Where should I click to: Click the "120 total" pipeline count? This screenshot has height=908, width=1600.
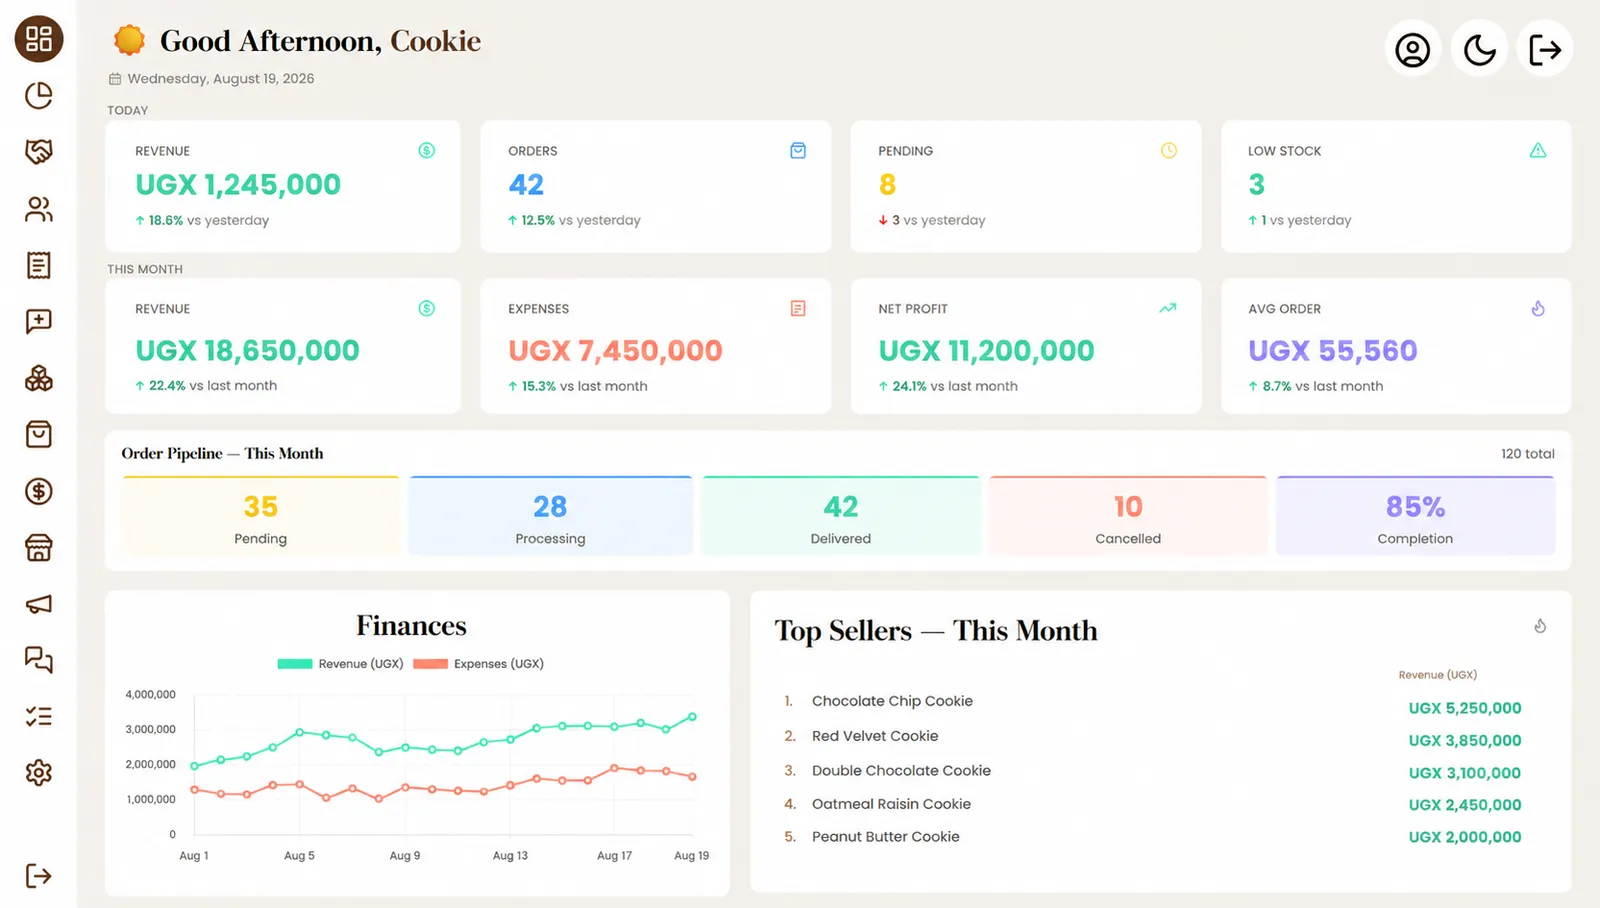click(x=1527, y=454)
